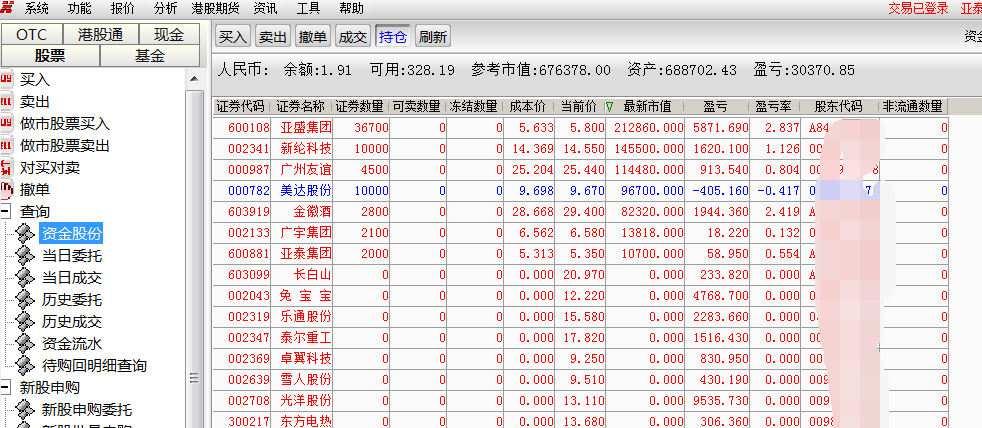The height and width of the screenshot is (428, 982).
Task: Sort by 成本价 column header
Action: pyautogui.click(x=528, y=107)
